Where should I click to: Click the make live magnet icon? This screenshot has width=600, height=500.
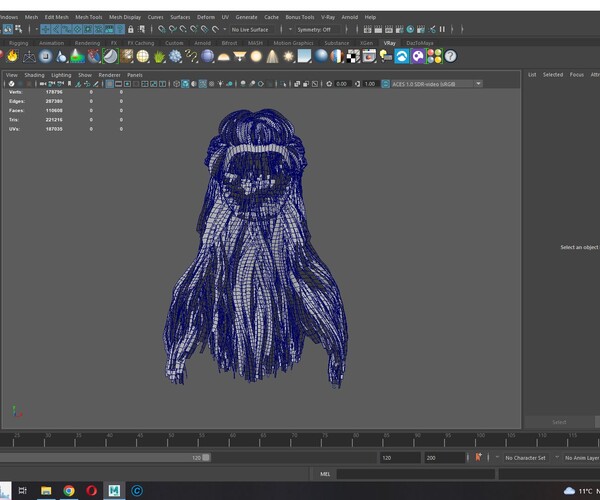pos(215,29)
